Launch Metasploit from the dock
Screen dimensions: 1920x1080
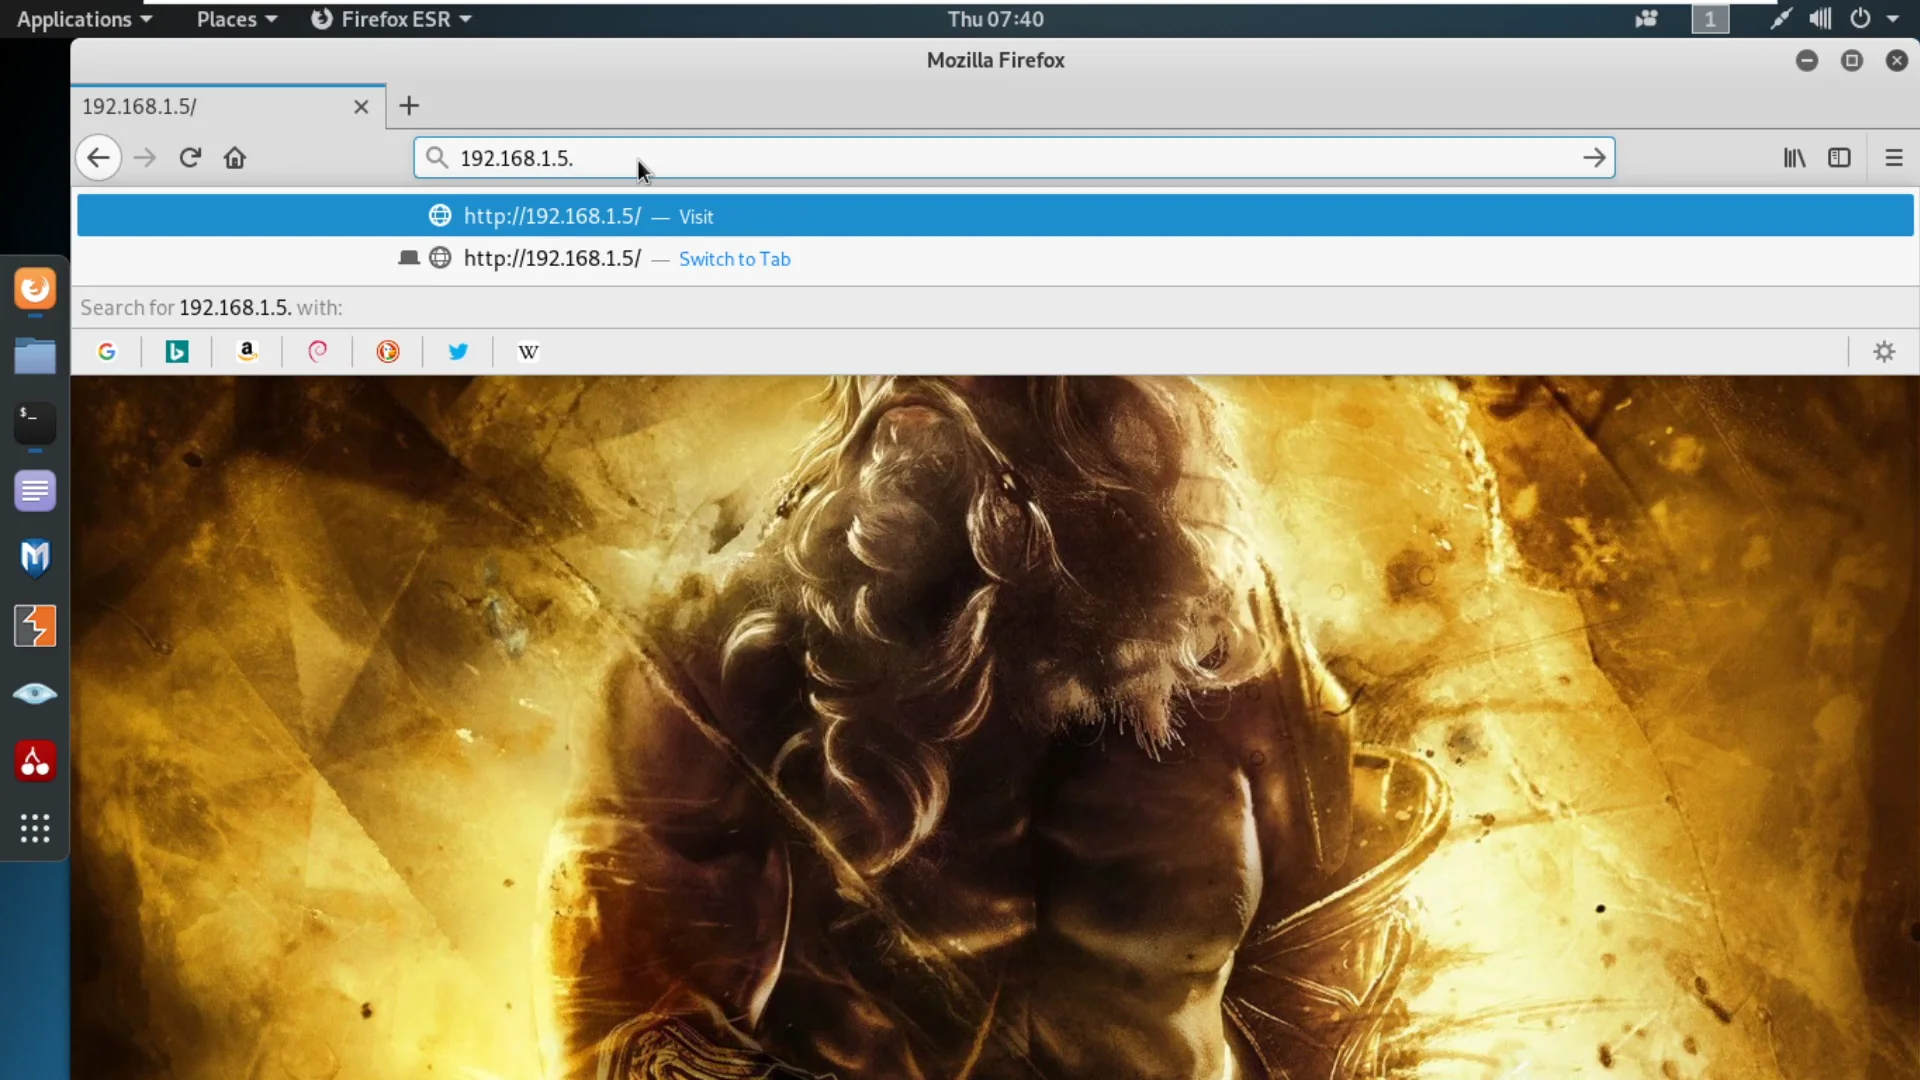click(x=35, y=558)
